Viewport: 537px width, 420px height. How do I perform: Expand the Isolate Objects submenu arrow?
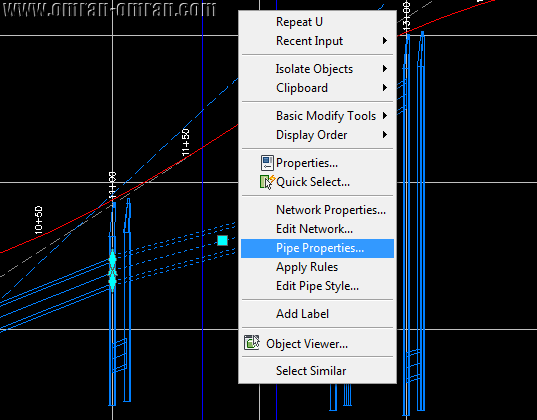pos(385,69)
